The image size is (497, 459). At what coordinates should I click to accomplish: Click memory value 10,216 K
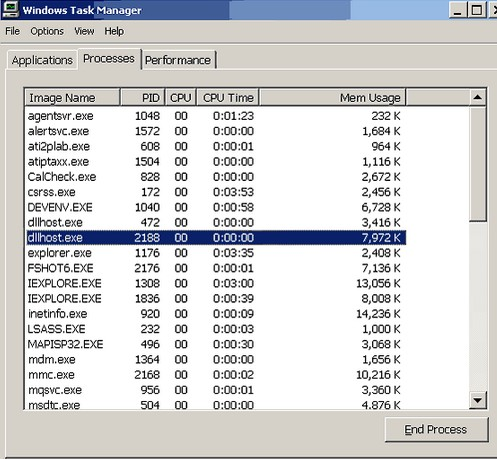coord(378,375)
